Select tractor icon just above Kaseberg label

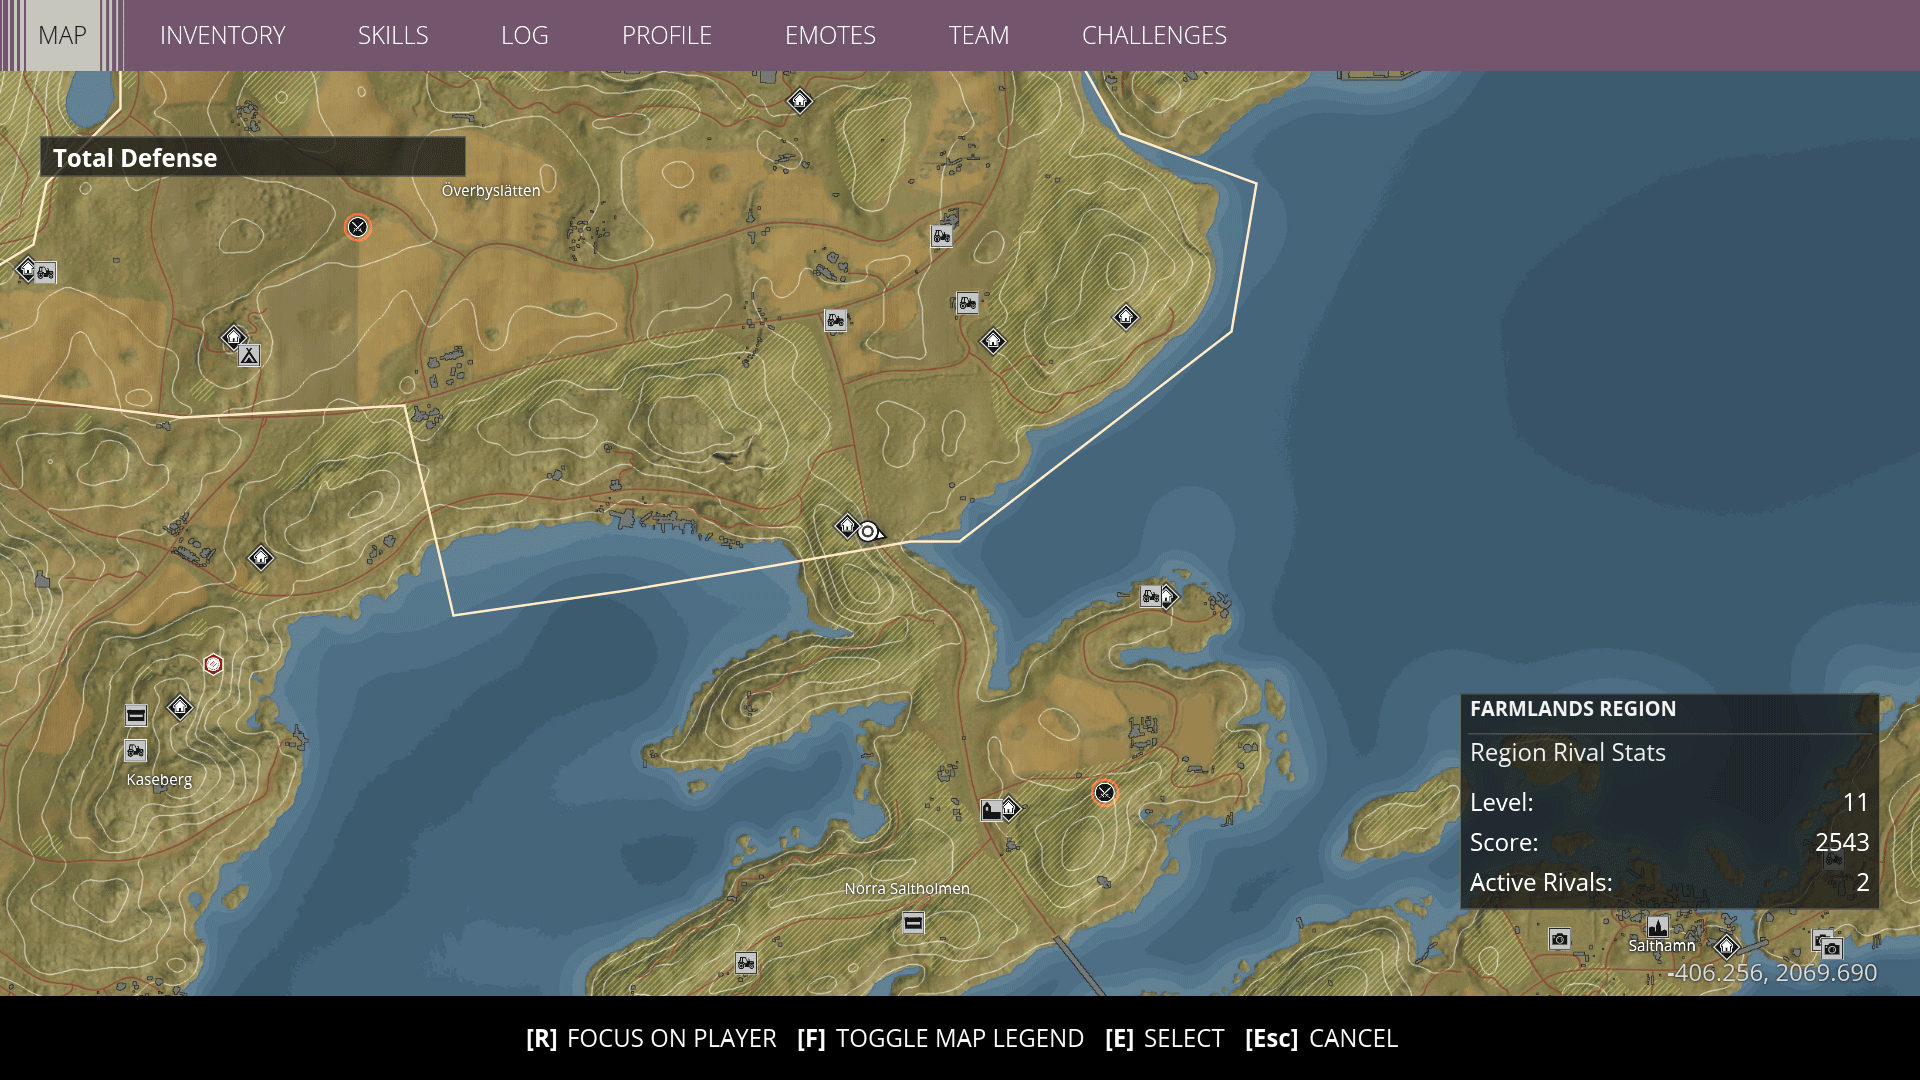pyautogui.click(x=136, y=750)
